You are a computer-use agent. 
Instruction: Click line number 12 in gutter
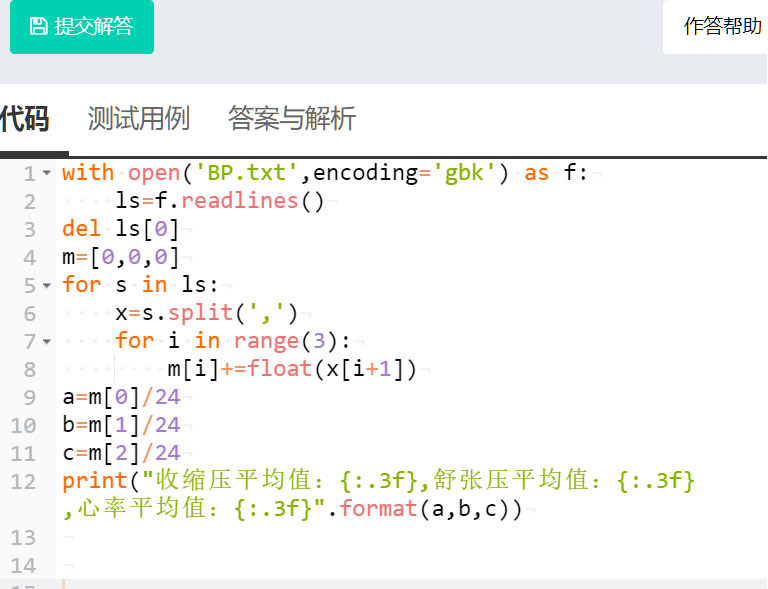pyautogui.click(x=24, y=482)
